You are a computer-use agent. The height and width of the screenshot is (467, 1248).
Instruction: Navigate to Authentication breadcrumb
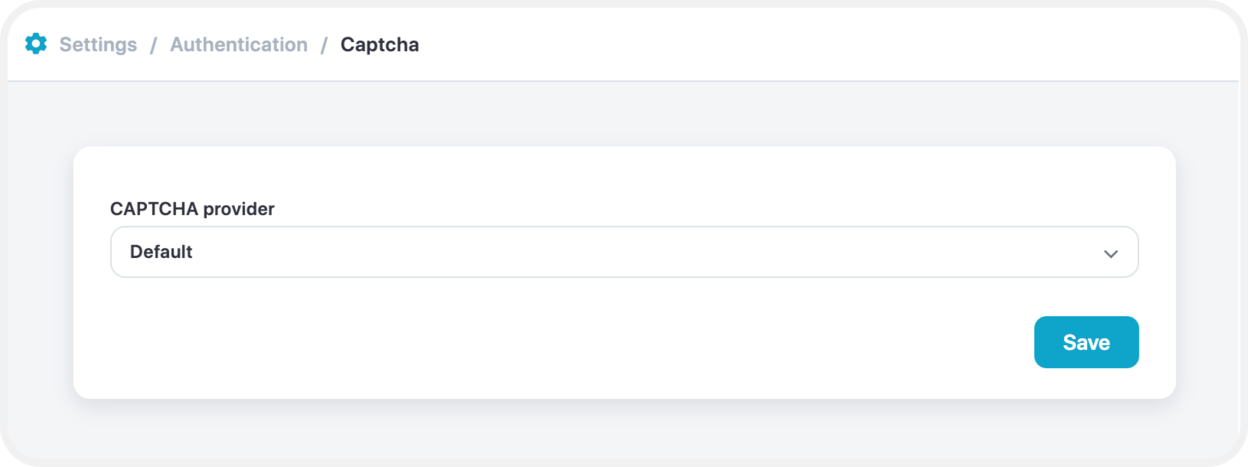239,45
